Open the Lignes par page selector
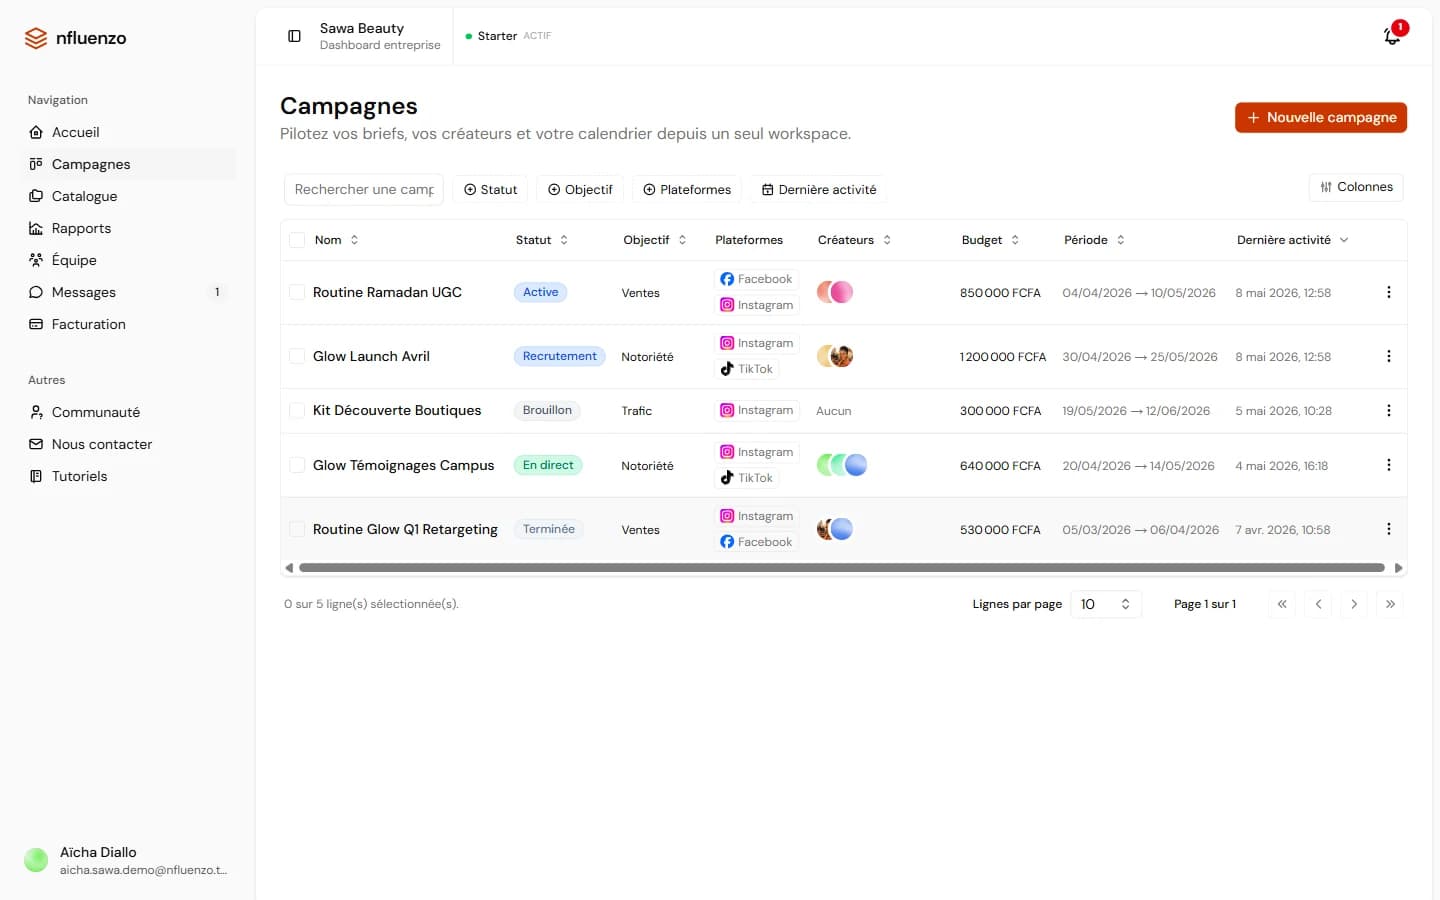1440x900 pixels. [x=1106, y=604]
